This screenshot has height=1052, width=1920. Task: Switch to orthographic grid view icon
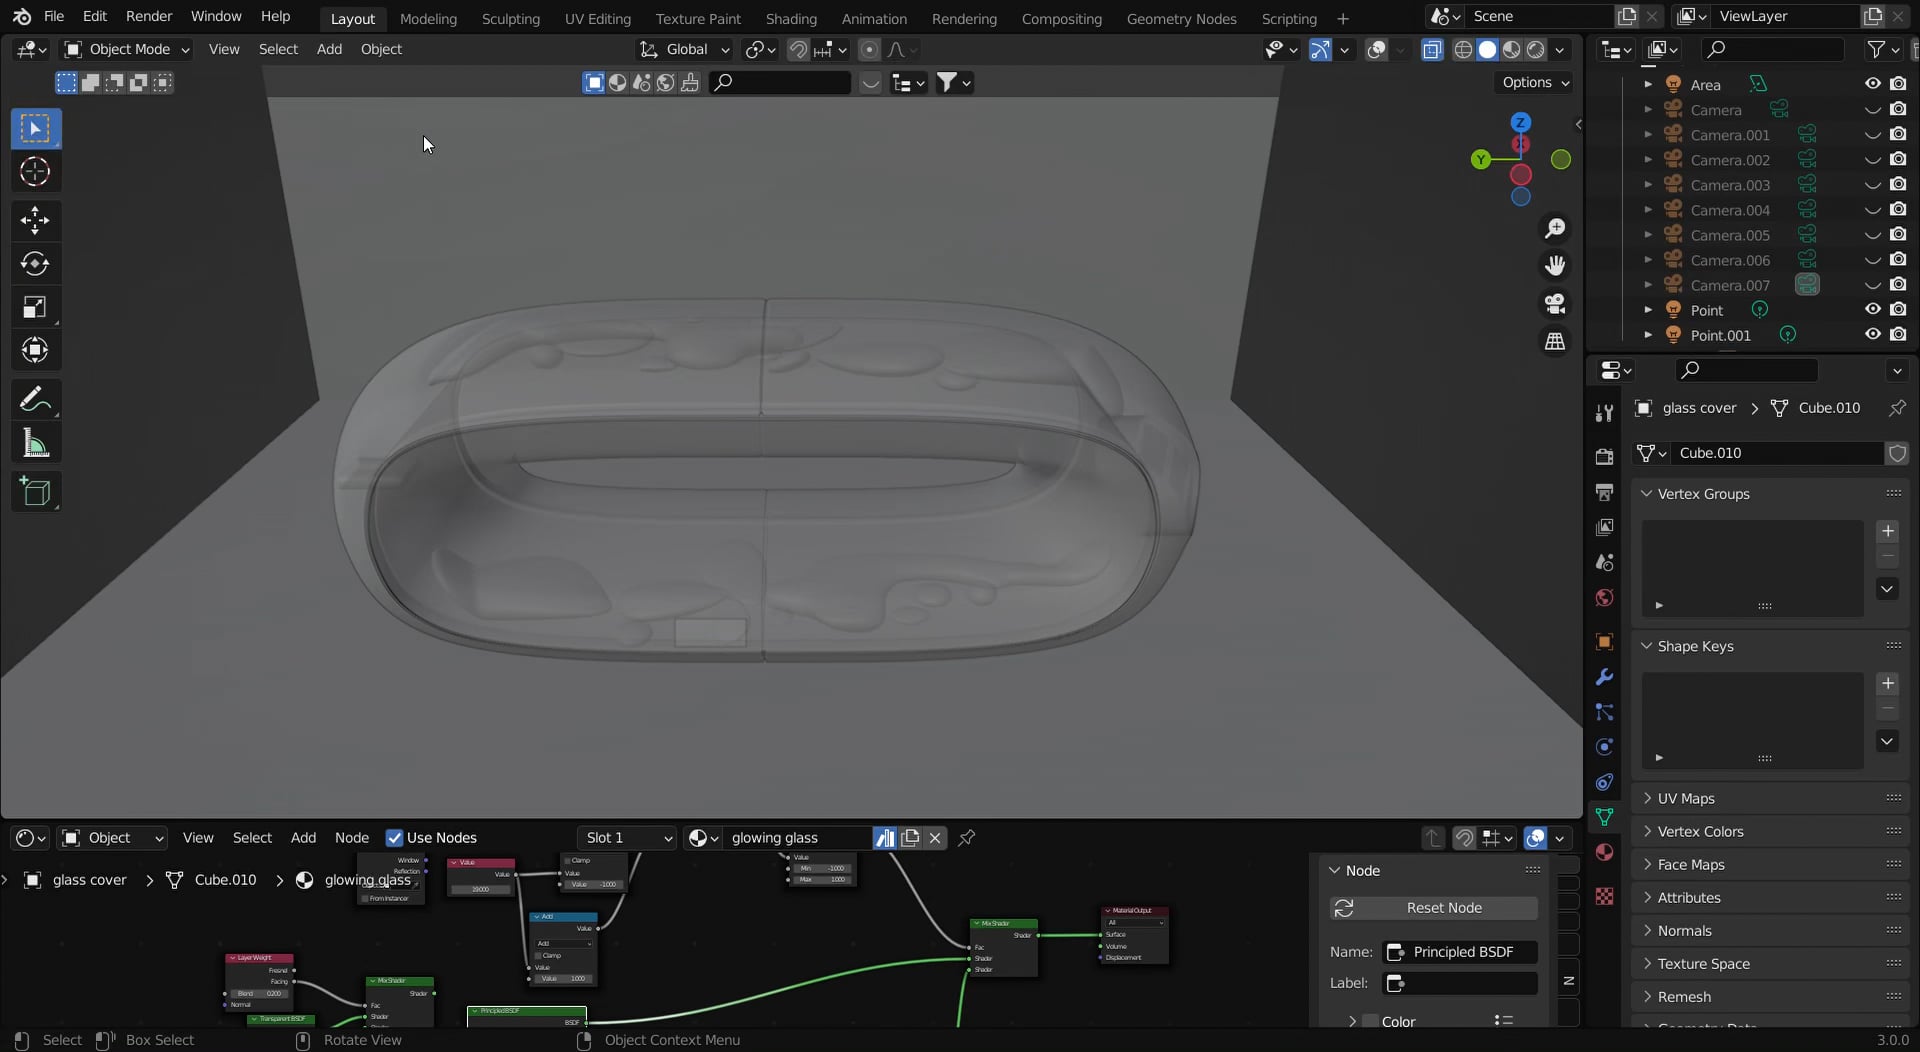click(x=1555, y=342)
